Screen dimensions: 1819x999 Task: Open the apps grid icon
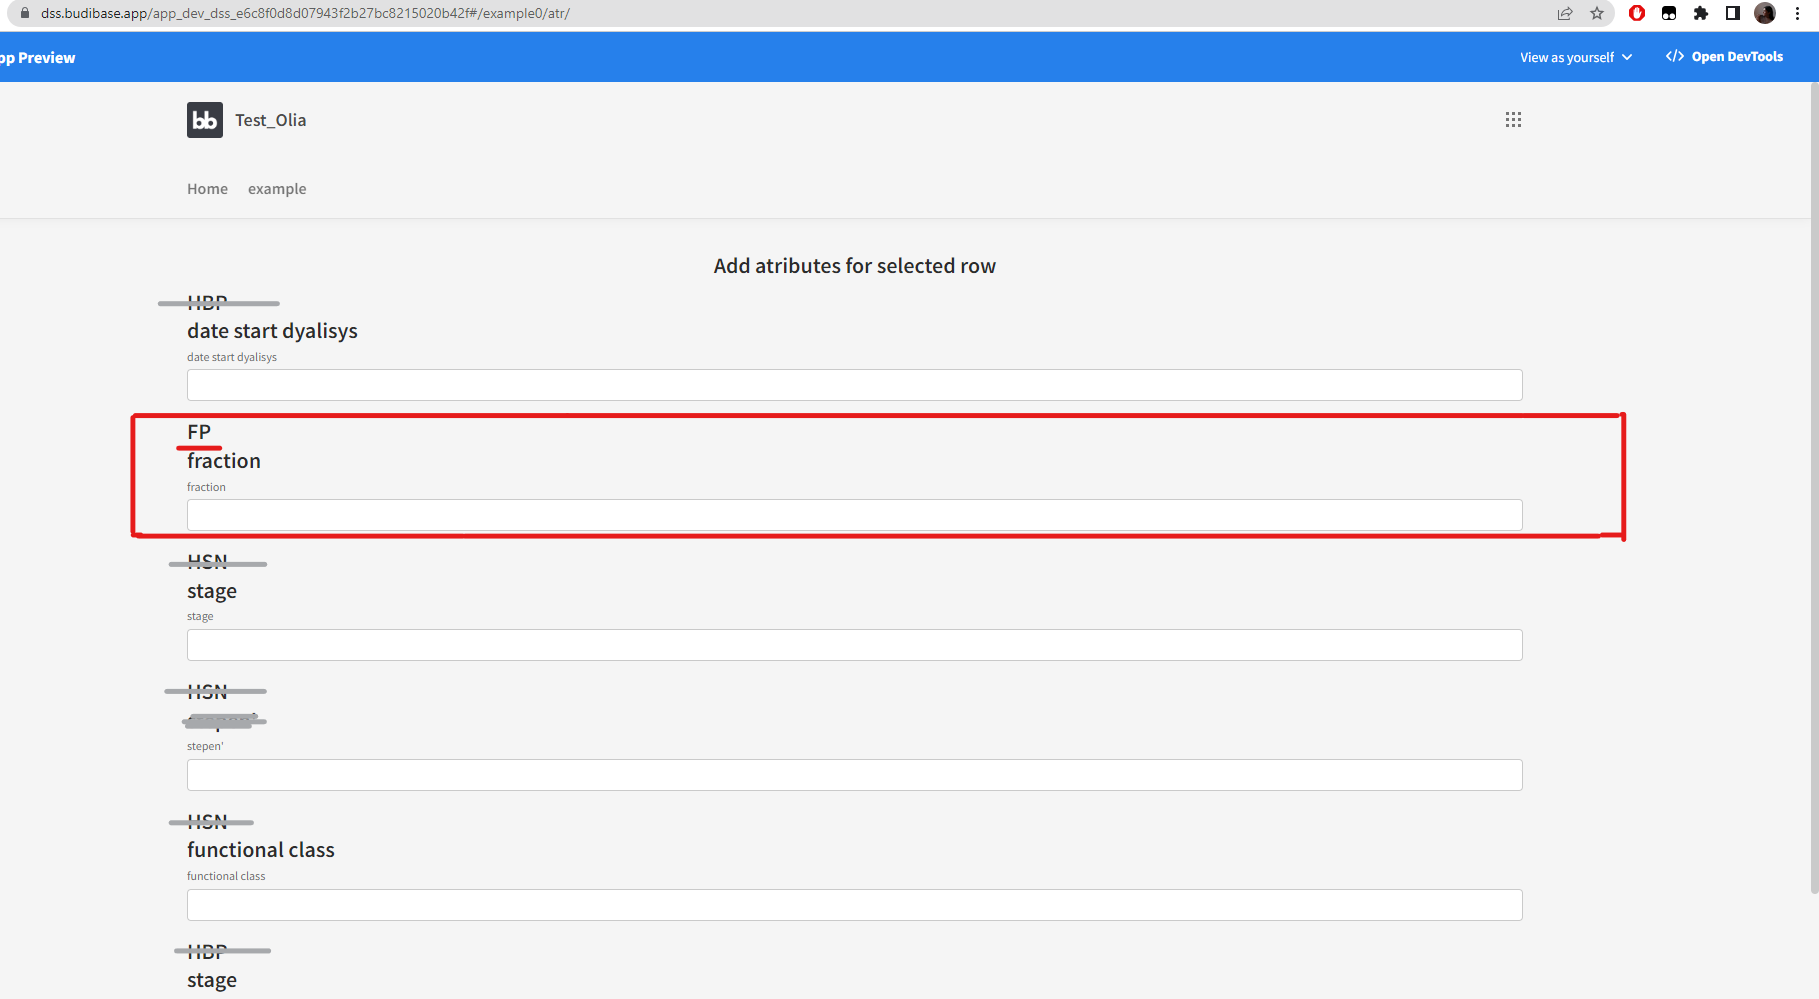(x=1513, y=119)
